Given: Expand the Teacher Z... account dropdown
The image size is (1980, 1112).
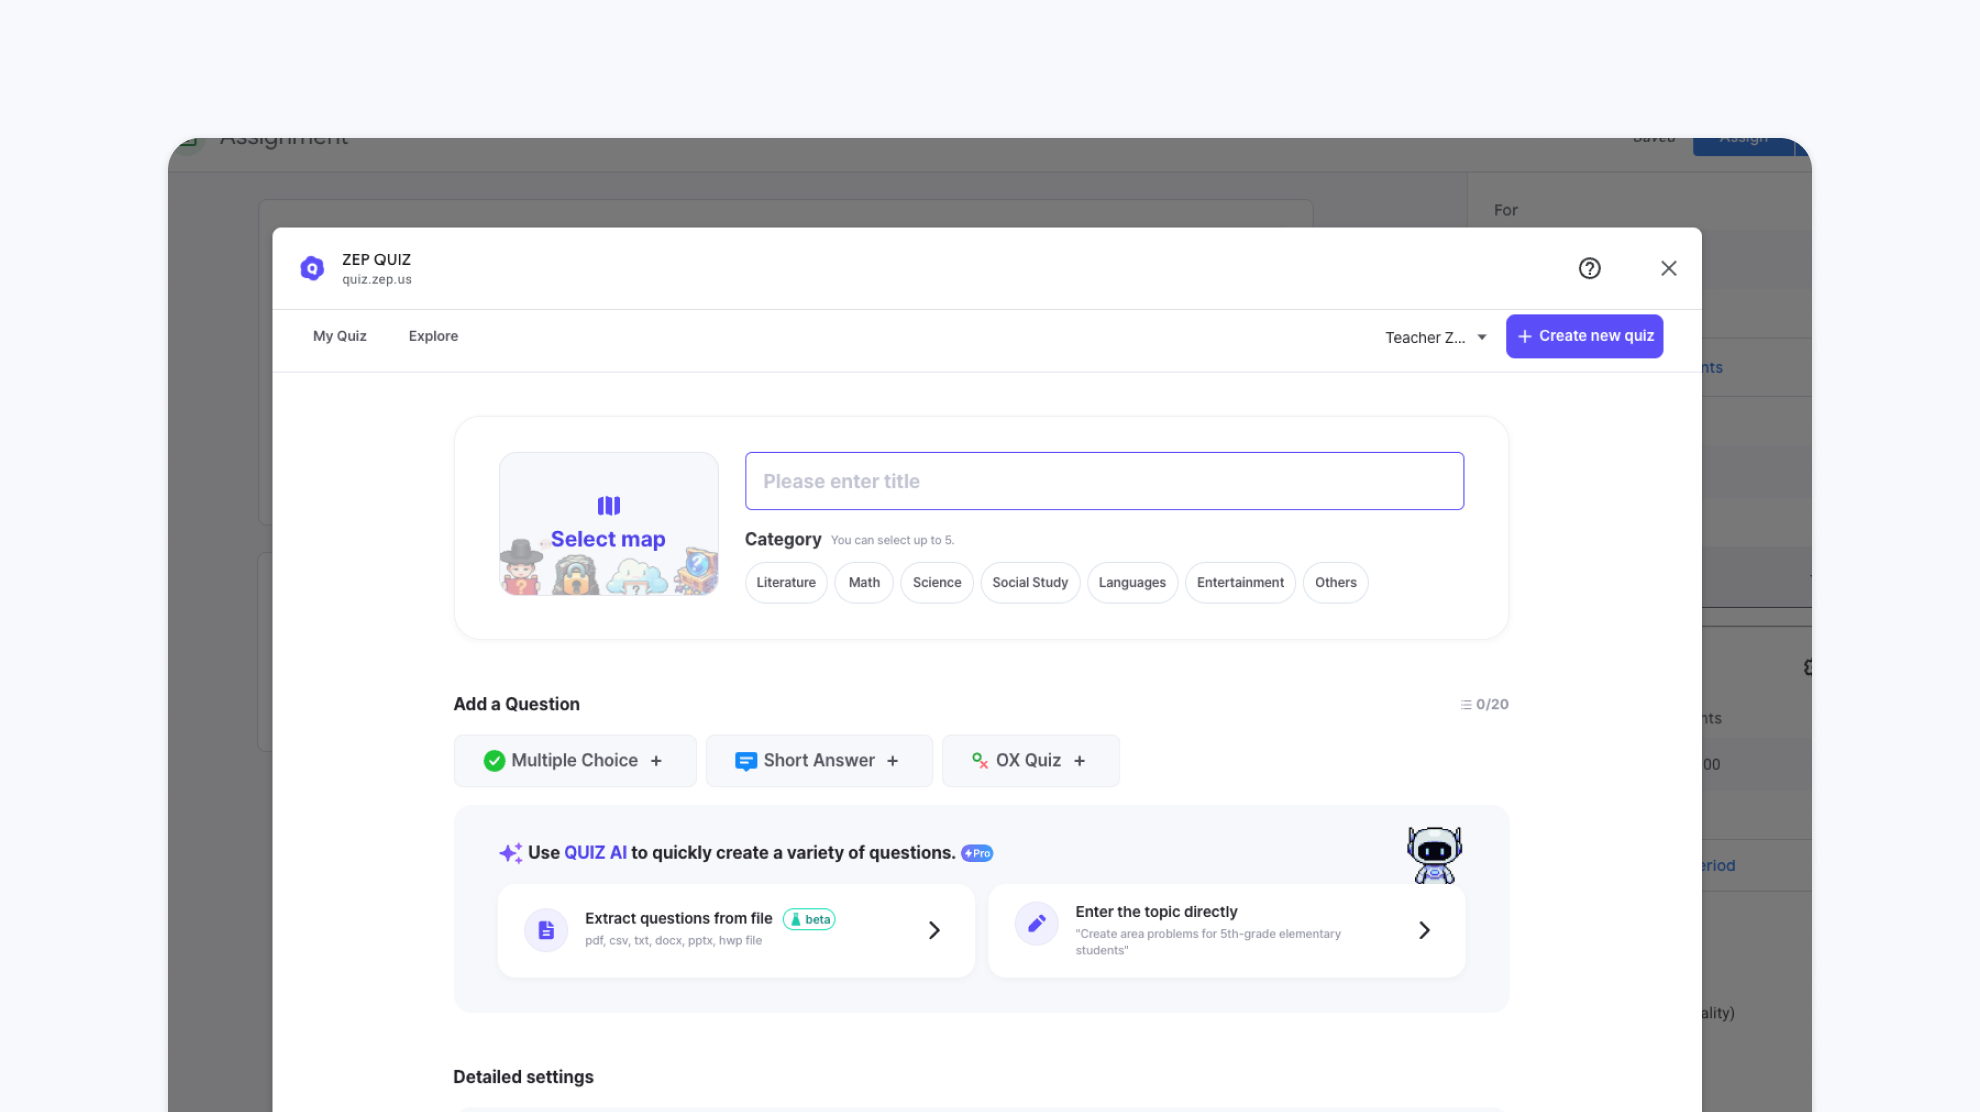Looking at the screenshot, I should pos(1436,337).
